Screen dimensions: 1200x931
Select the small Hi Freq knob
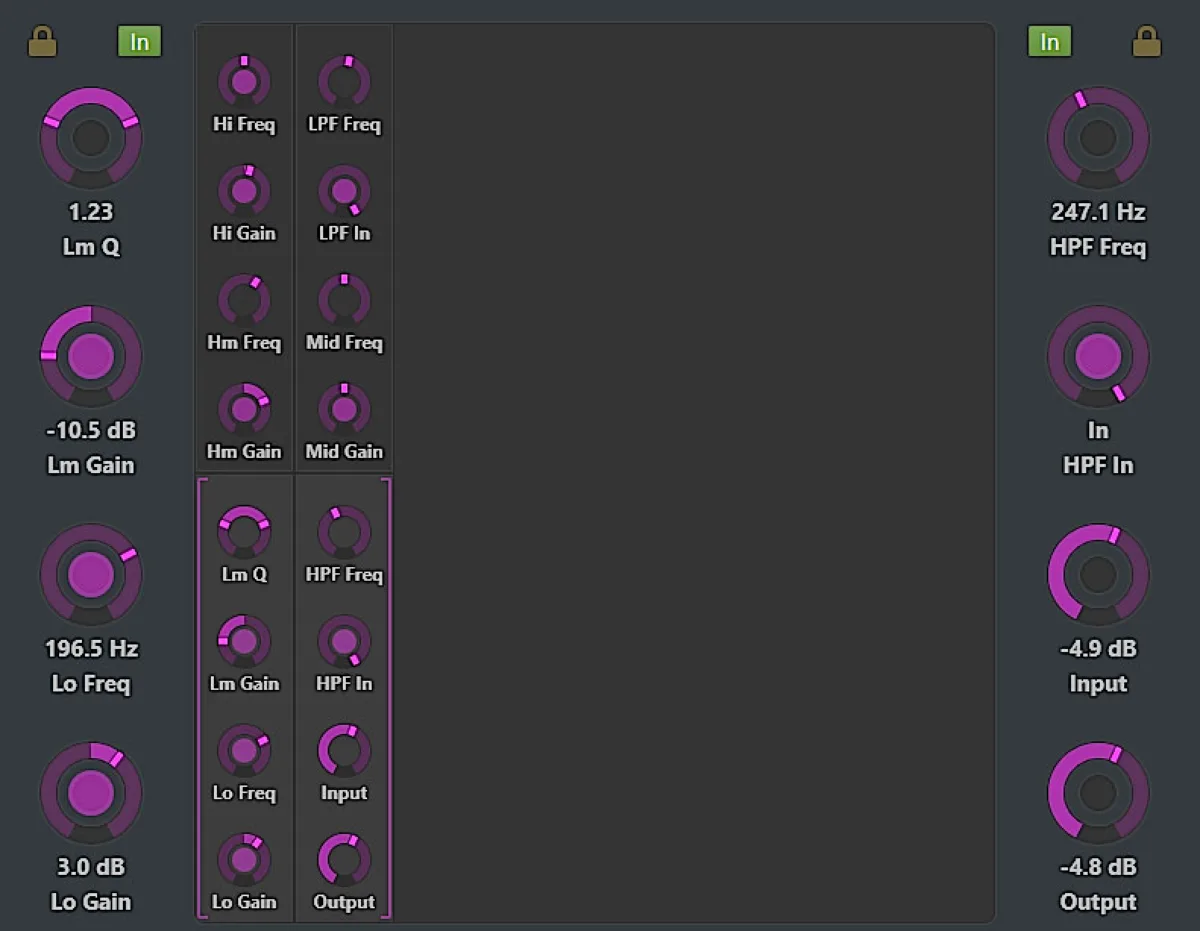(x=244, y=82)
